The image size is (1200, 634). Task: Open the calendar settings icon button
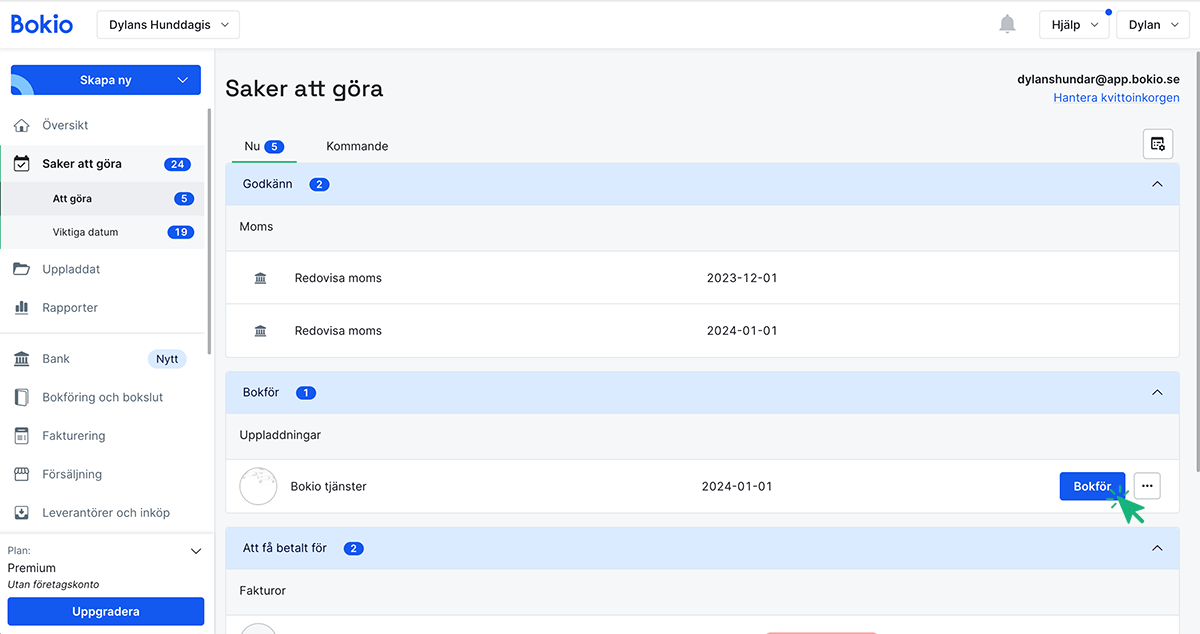pyautogui.click(x=1157, y=144)
